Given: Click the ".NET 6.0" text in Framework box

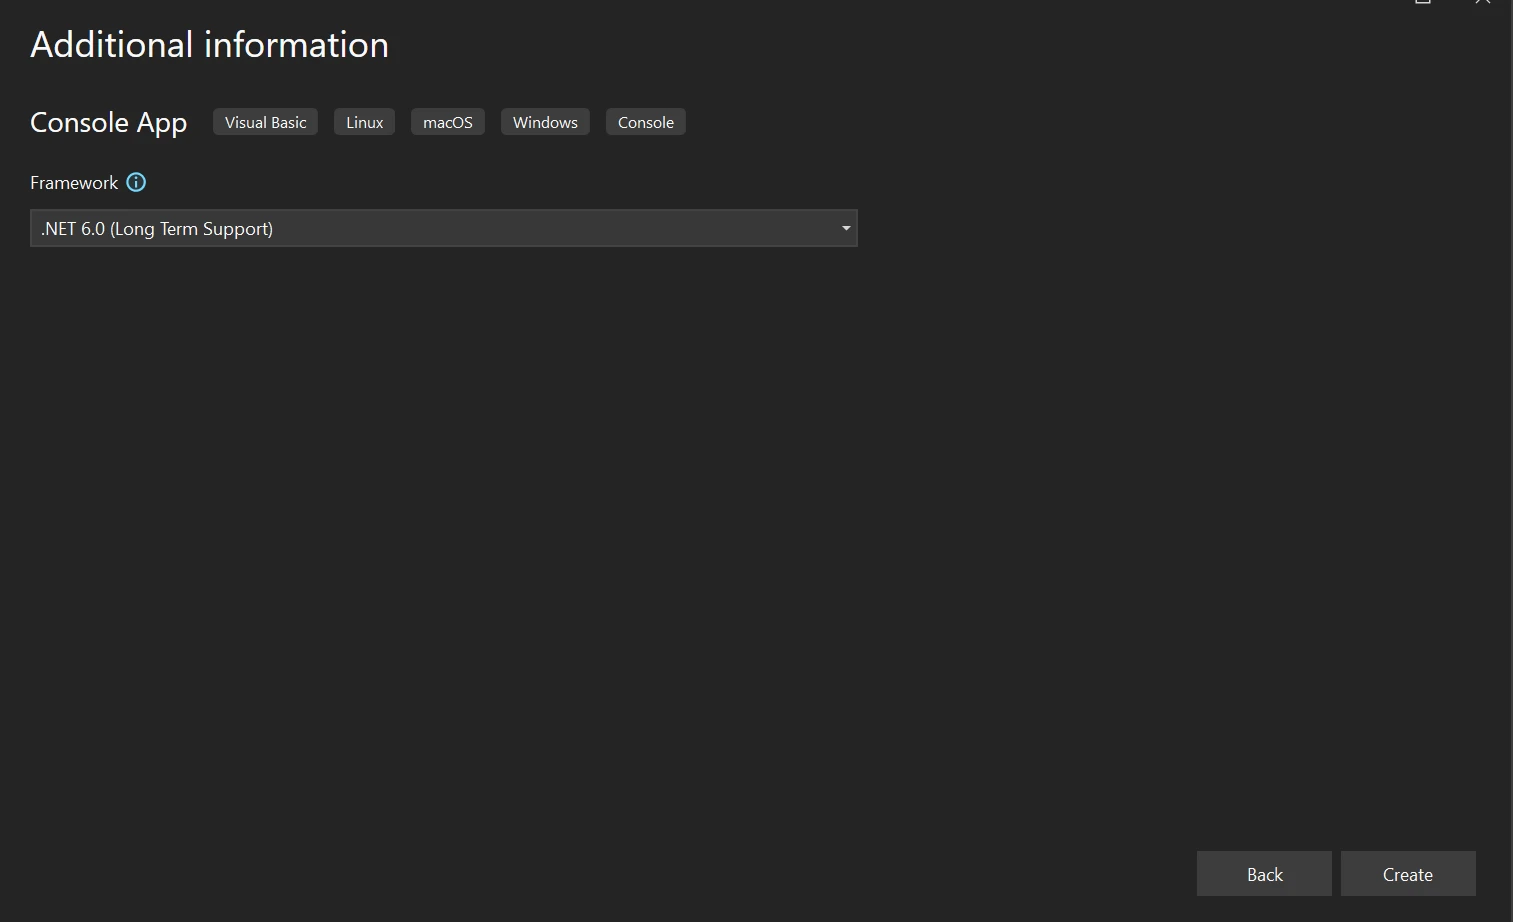Looking at the screenshot, I should [72, 229].
